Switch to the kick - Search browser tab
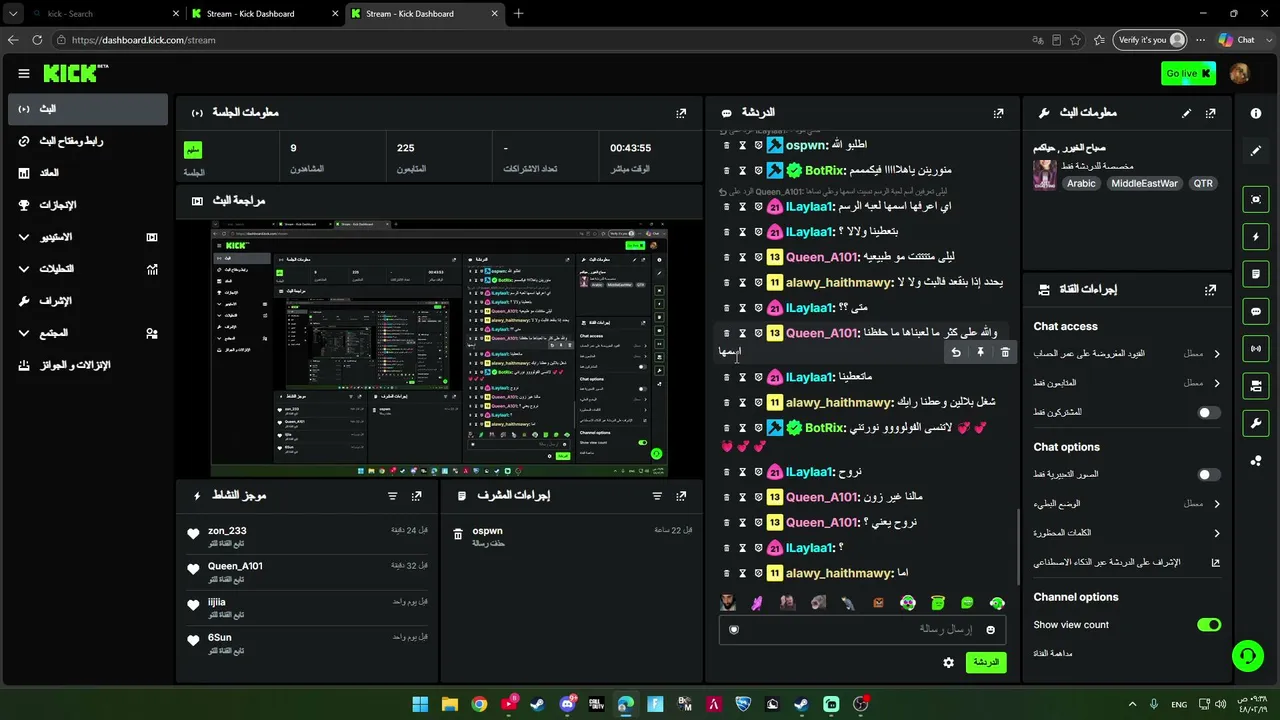The height and width of the screenshot is (720, 1280). point(104,14)
